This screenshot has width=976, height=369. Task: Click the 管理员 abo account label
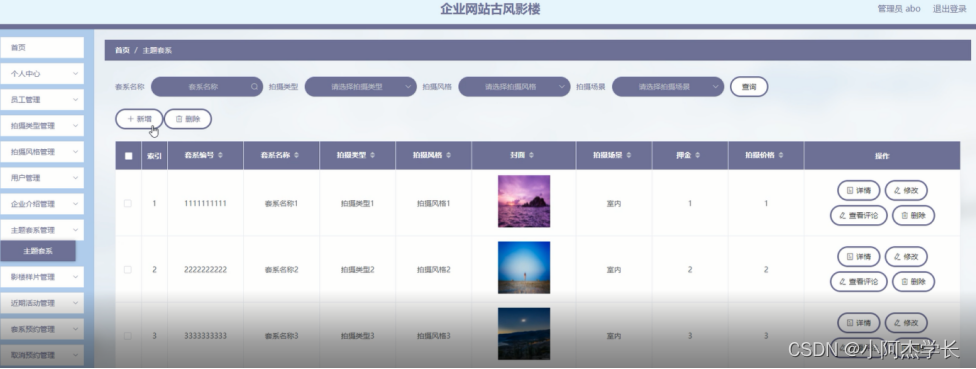[x=899, y=9]
